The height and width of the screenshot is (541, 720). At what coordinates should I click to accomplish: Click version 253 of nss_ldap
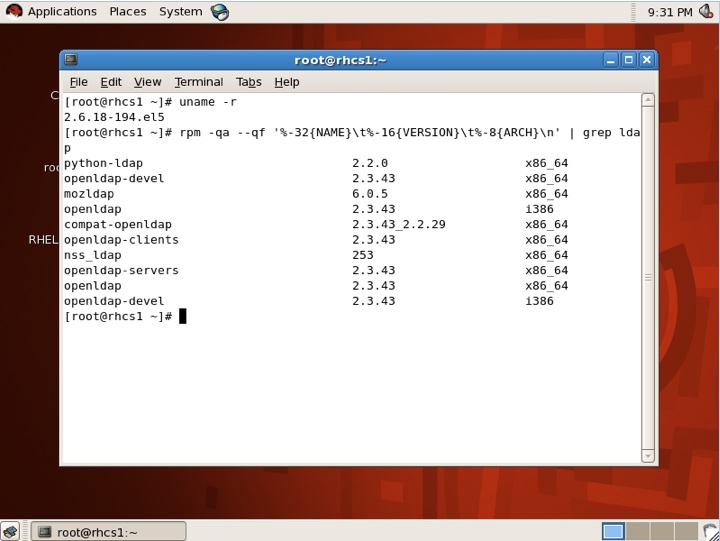click(x=363, y=255)
